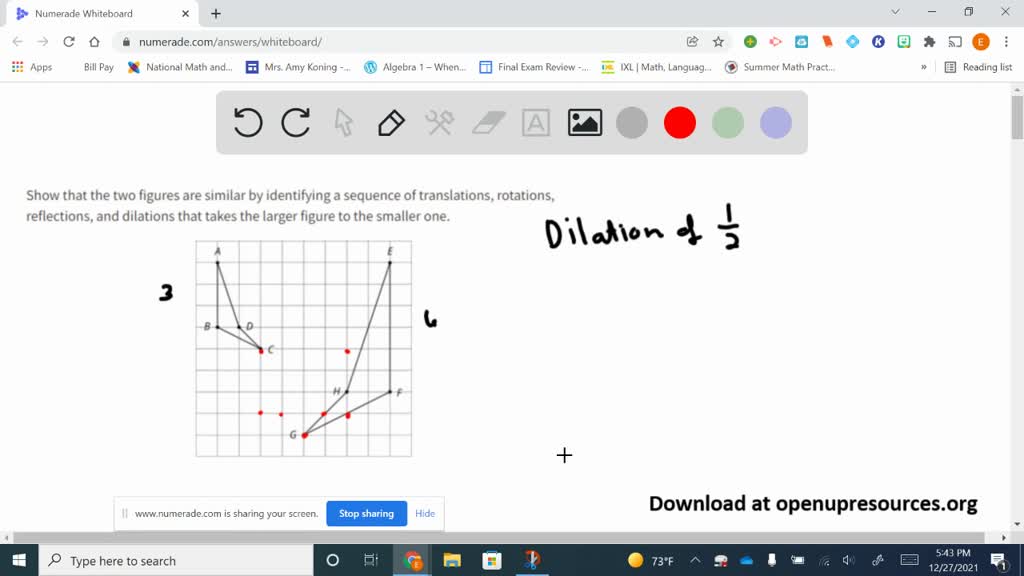Open the shapes/tools icon on the whiteboard
1024x576 pixels.
[440, 122]
